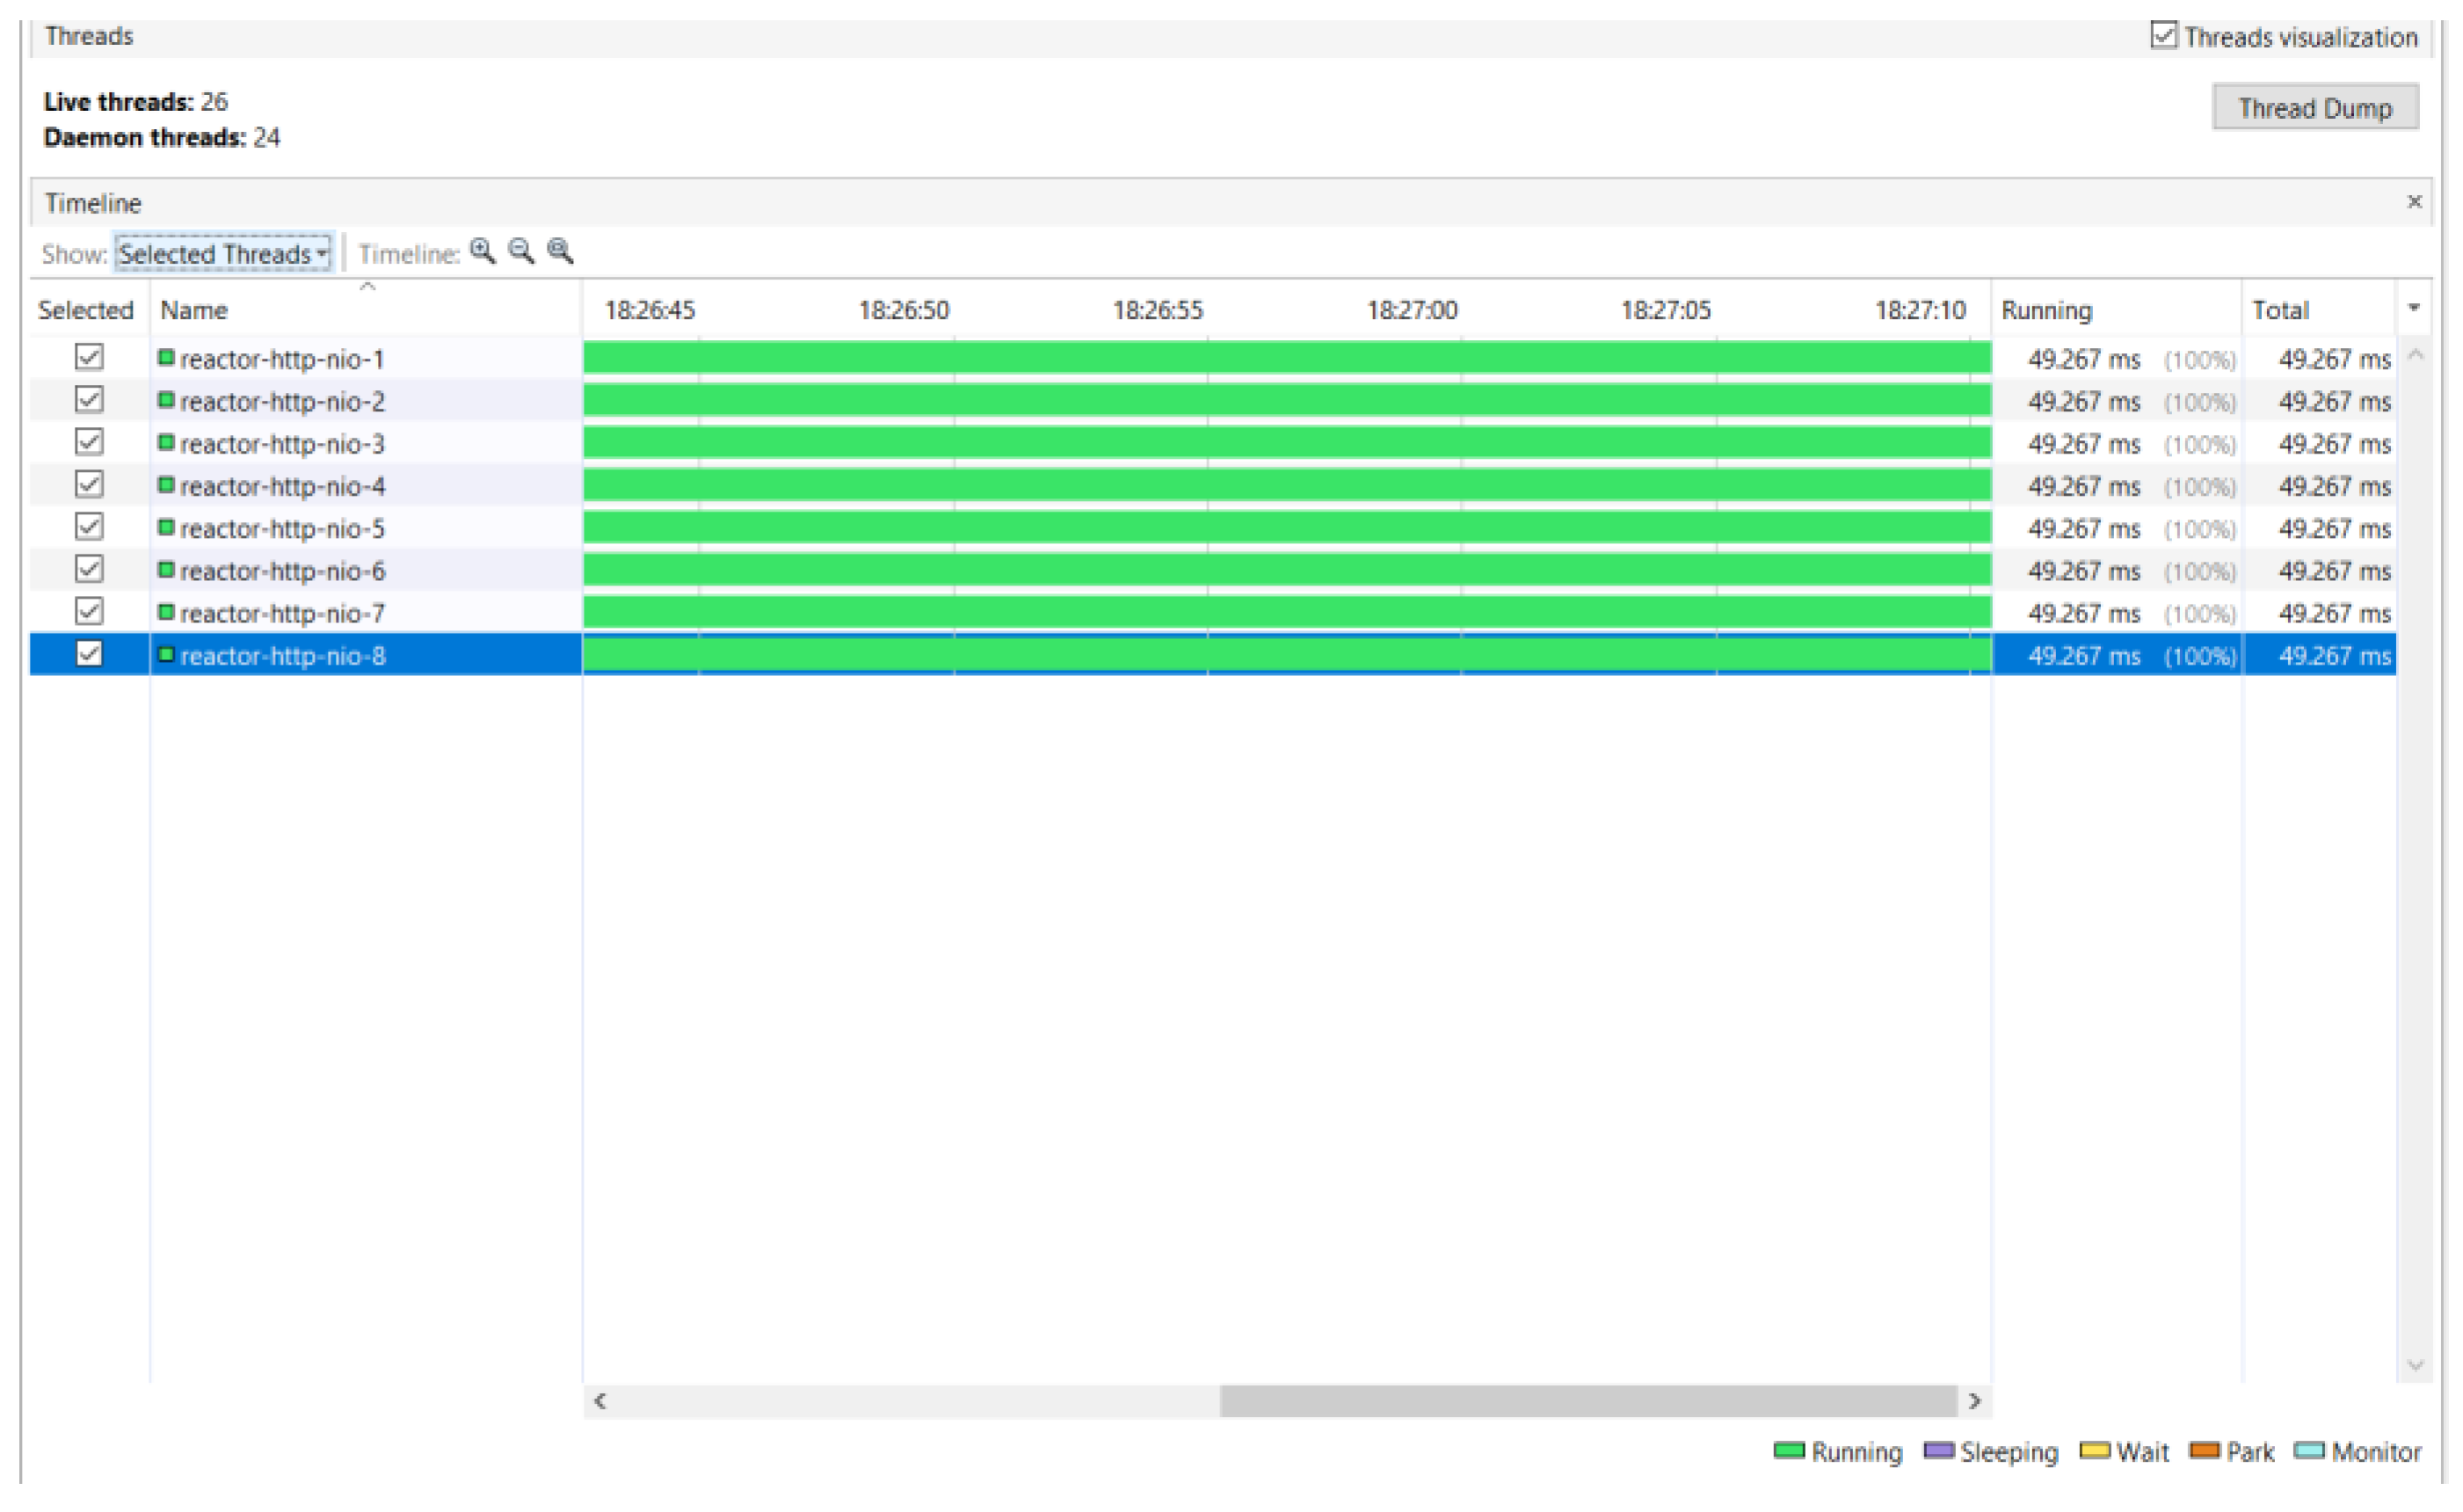Screen dimensions: 2463x1512
Task: Click the green state icon beside reactor-http-nio-5
Action: pos(166,527)
